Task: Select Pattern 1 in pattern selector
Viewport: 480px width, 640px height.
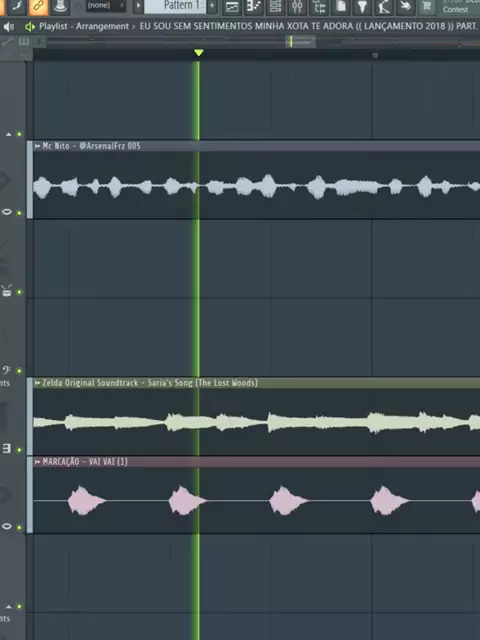Action: [x=176, y=6]
